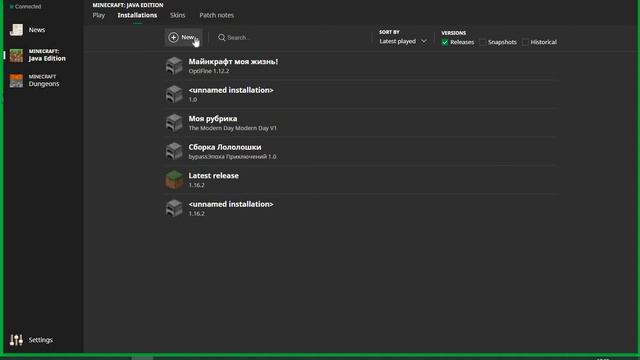Click the Connected status indicator
The height and width of the screenshot is (360, 640).
pos(25,7)
